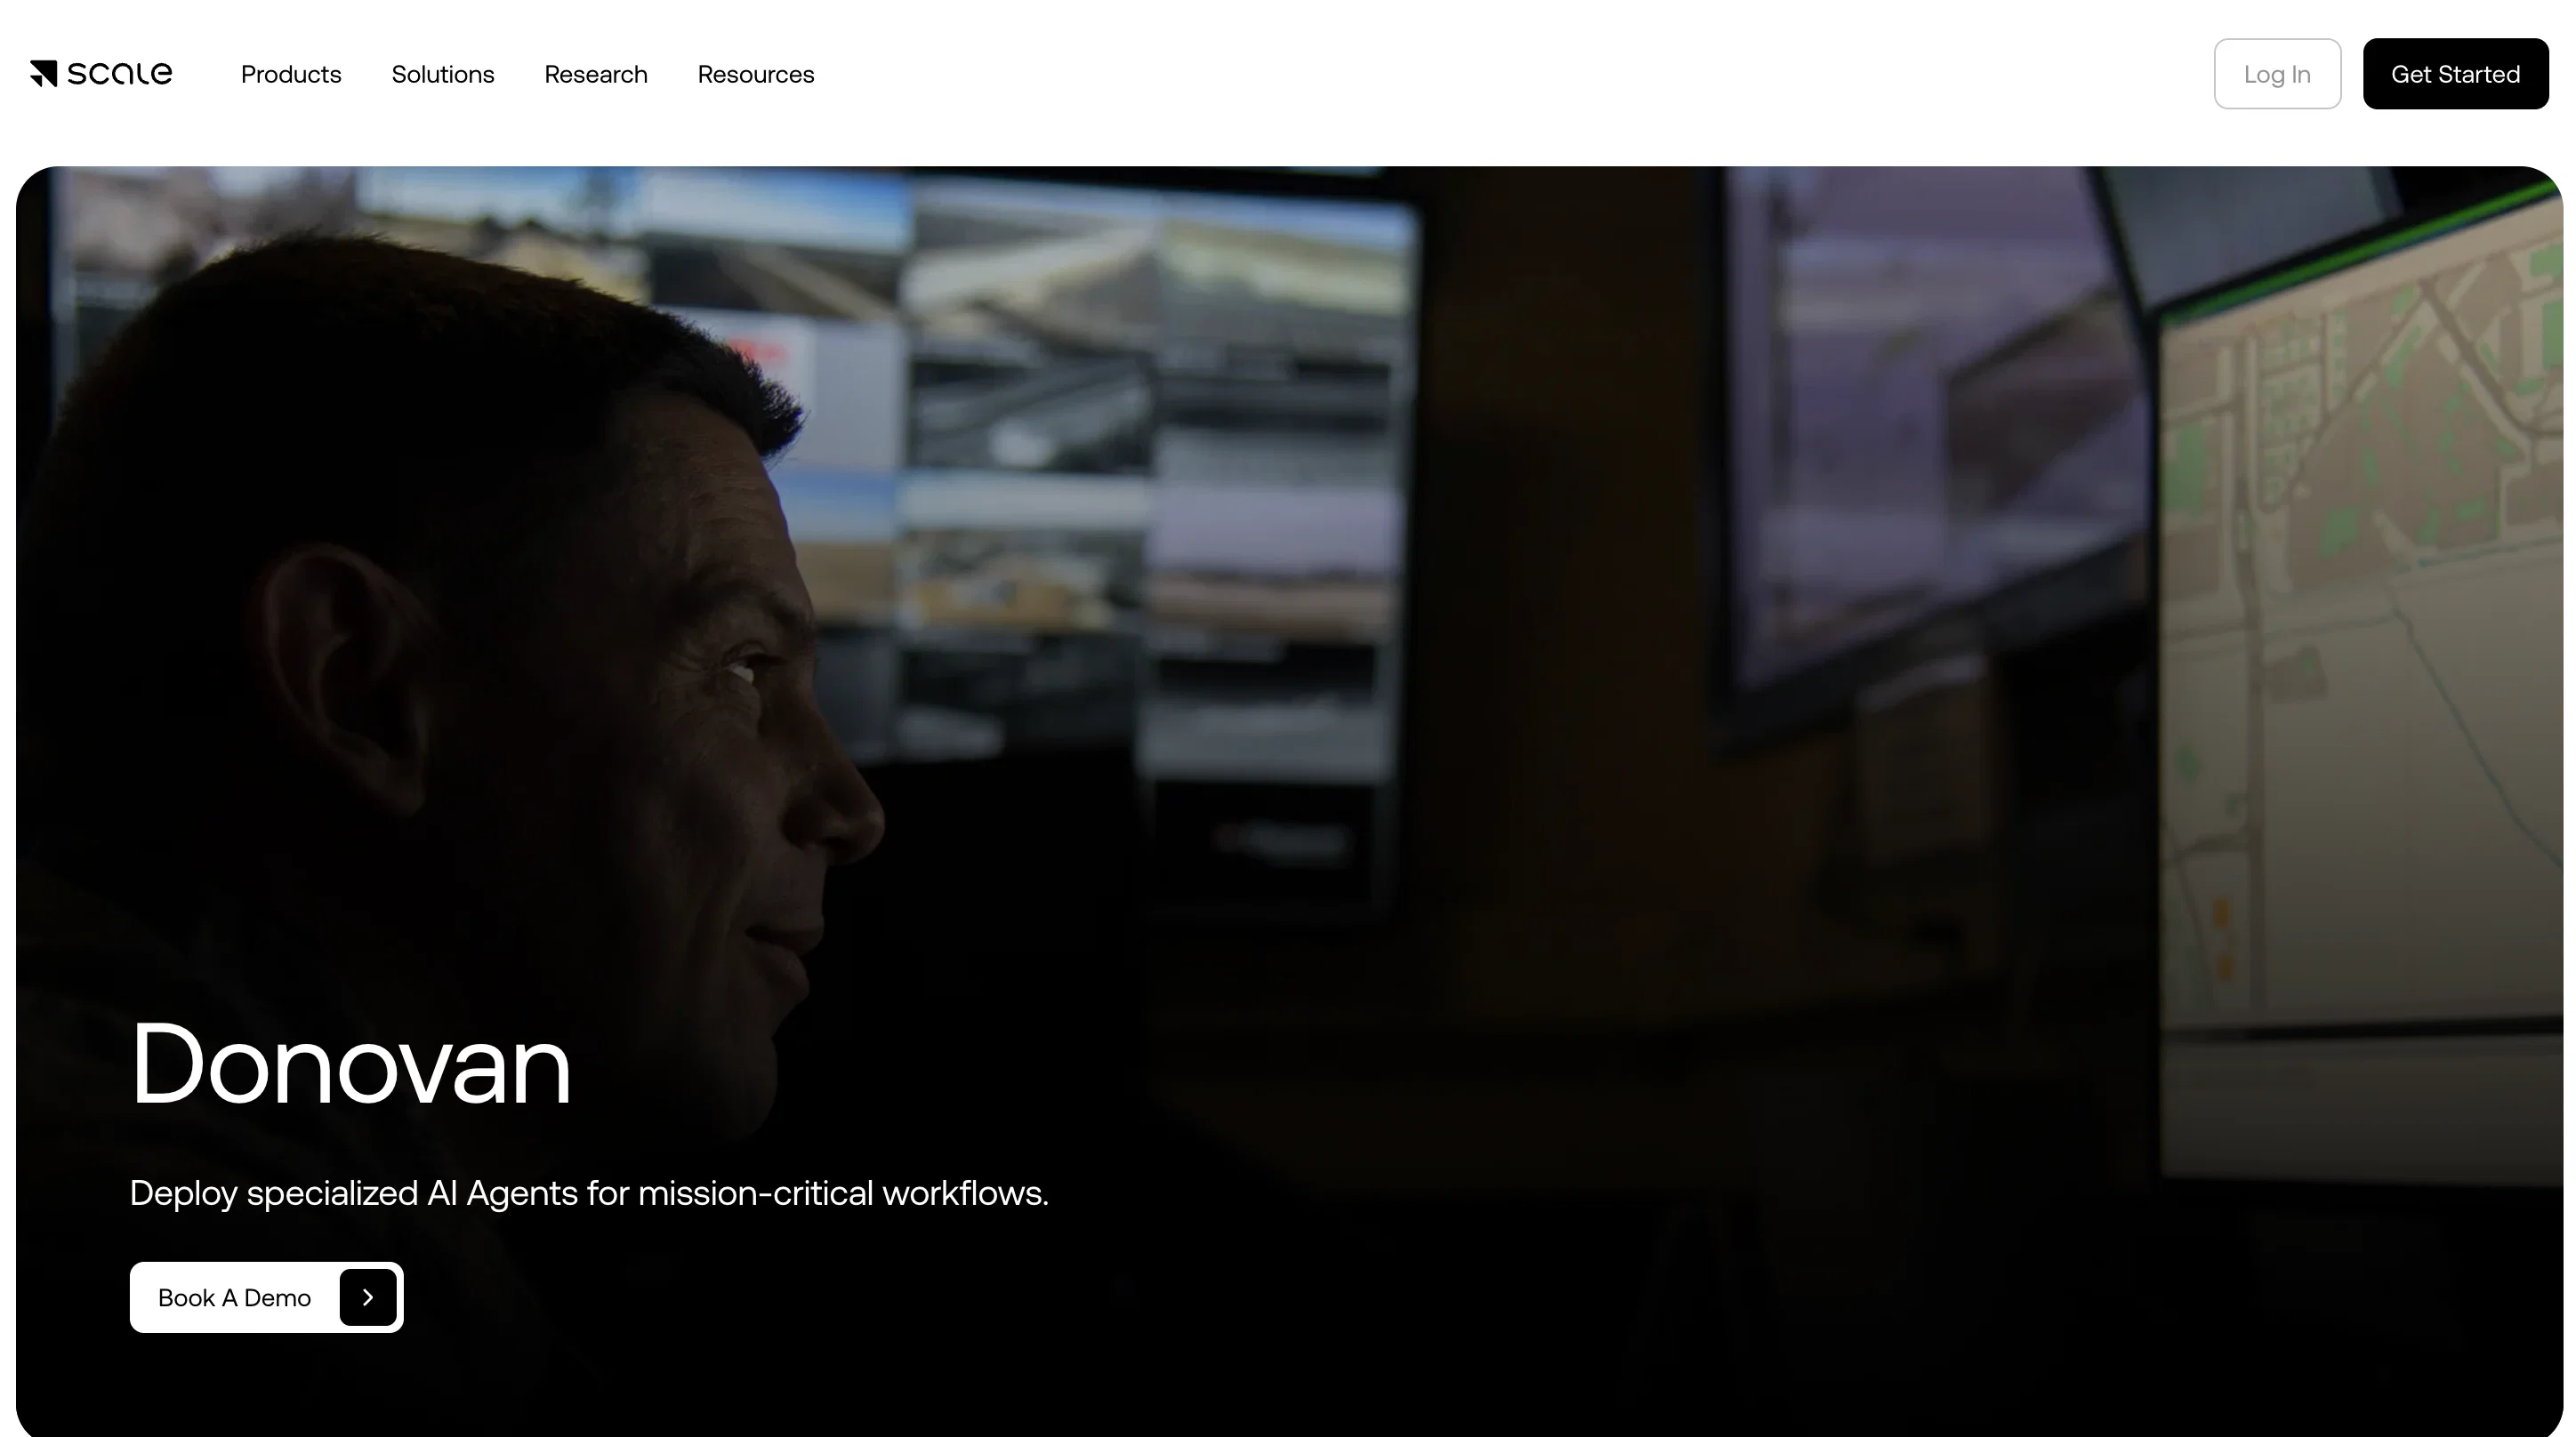Click the Log In button
The width and height of the screenshot is (2576, 1437).
pos(2277,74)
